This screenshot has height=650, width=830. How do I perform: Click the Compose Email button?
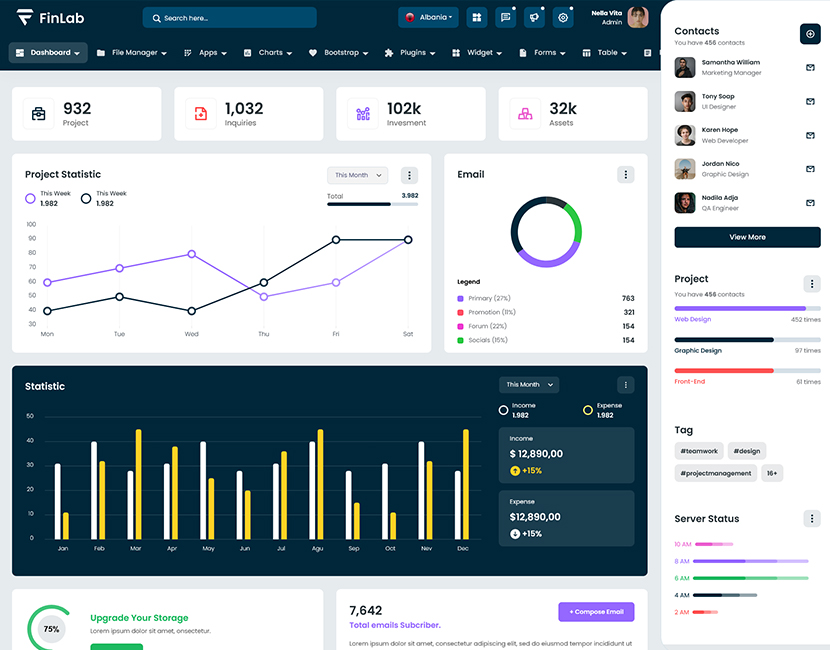pos(596,611)
